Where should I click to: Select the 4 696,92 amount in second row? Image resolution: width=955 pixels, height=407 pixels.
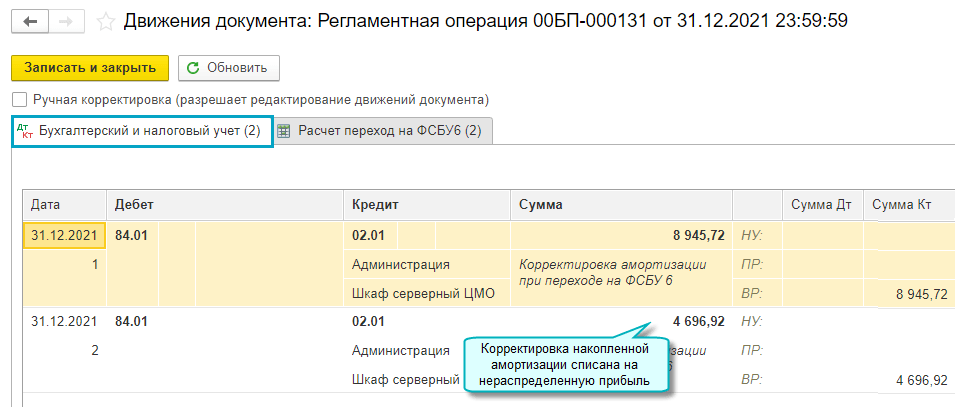tap(691, 322)
